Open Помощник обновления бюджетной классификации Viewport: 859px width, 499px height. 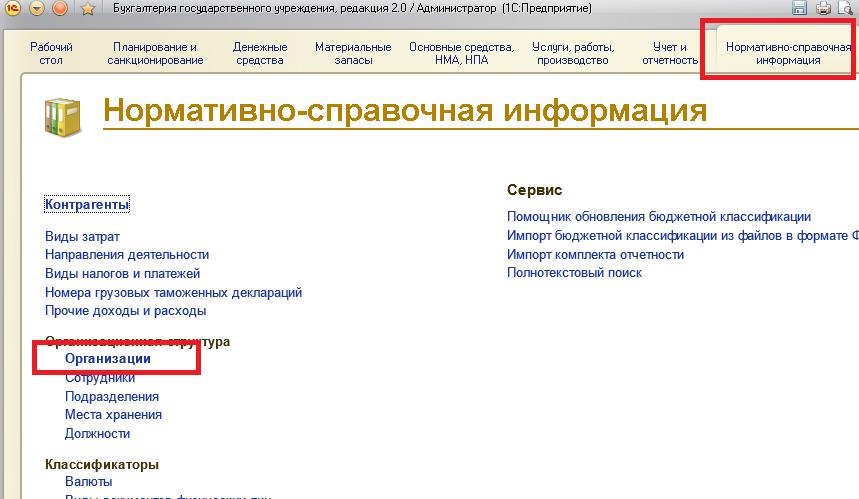659,217
